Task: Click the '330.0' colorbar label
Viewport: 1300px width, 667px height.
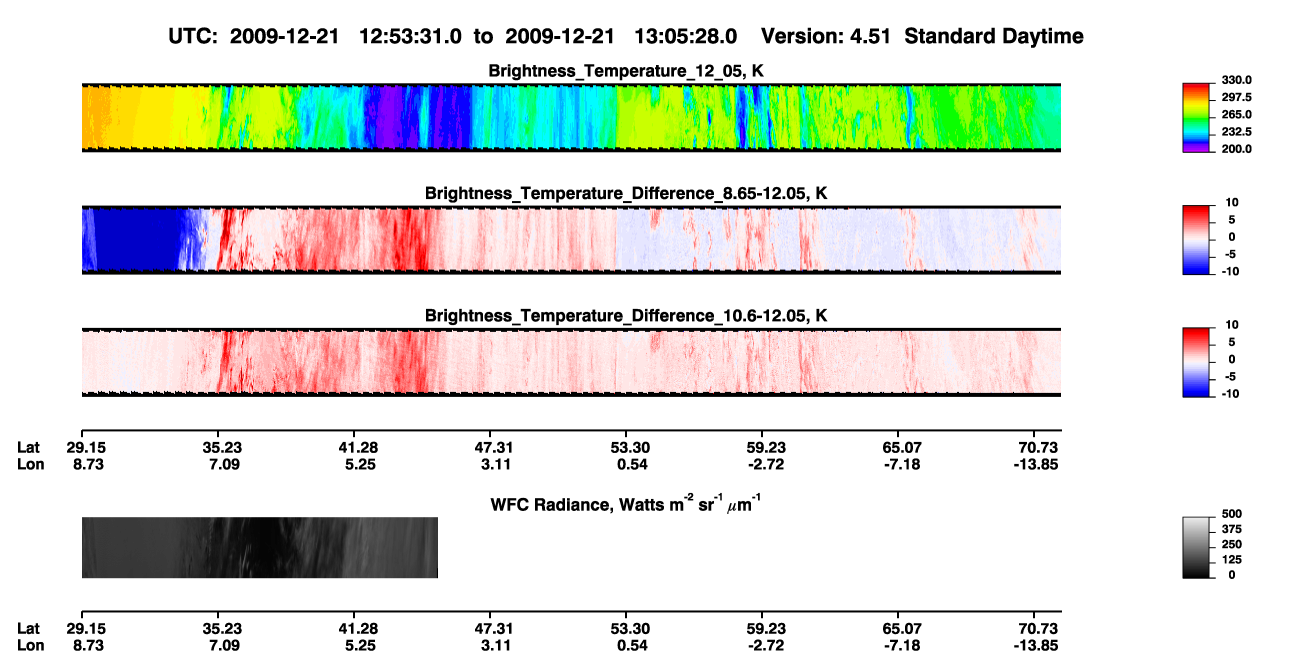Action: point(1238,80)
